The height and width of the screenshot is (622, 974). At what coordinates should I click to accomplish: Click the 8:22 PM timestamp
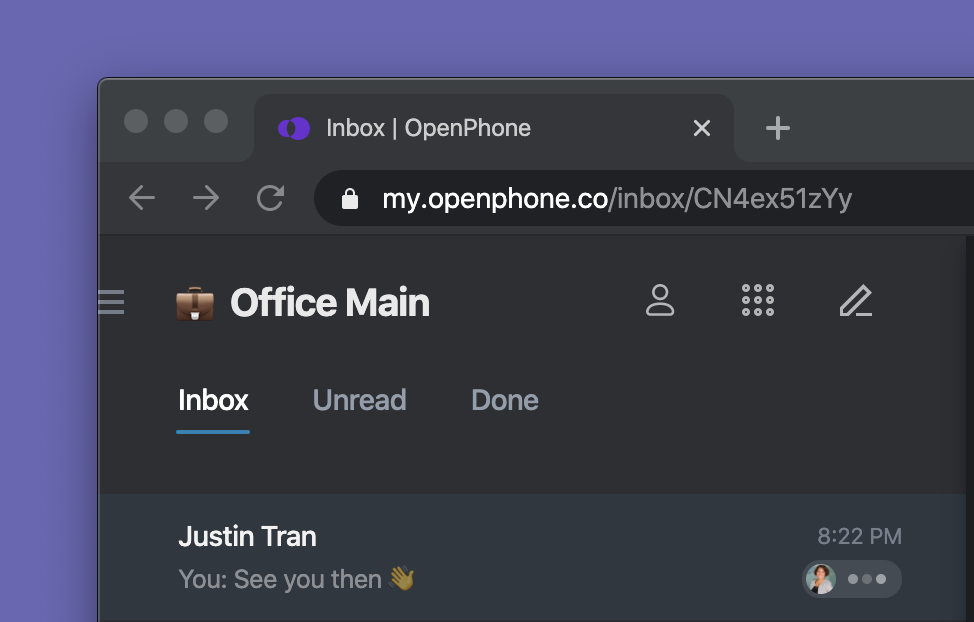859,536
